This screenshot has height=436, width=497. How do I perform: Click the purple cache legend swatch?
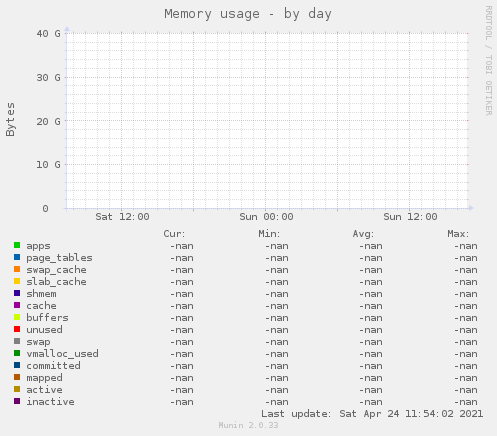coord(17,305)
